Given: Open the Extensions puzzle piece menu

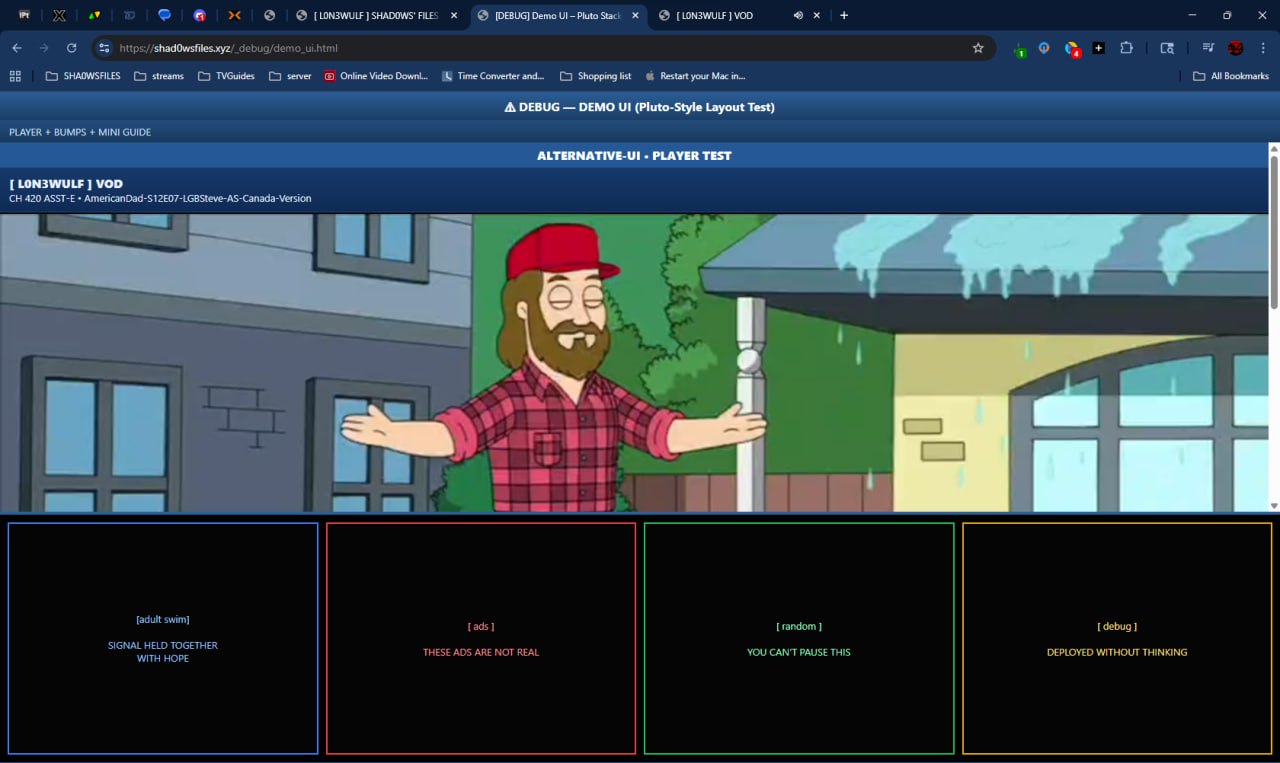Looking at the screenshot, I should click(x=1126, y=48).
